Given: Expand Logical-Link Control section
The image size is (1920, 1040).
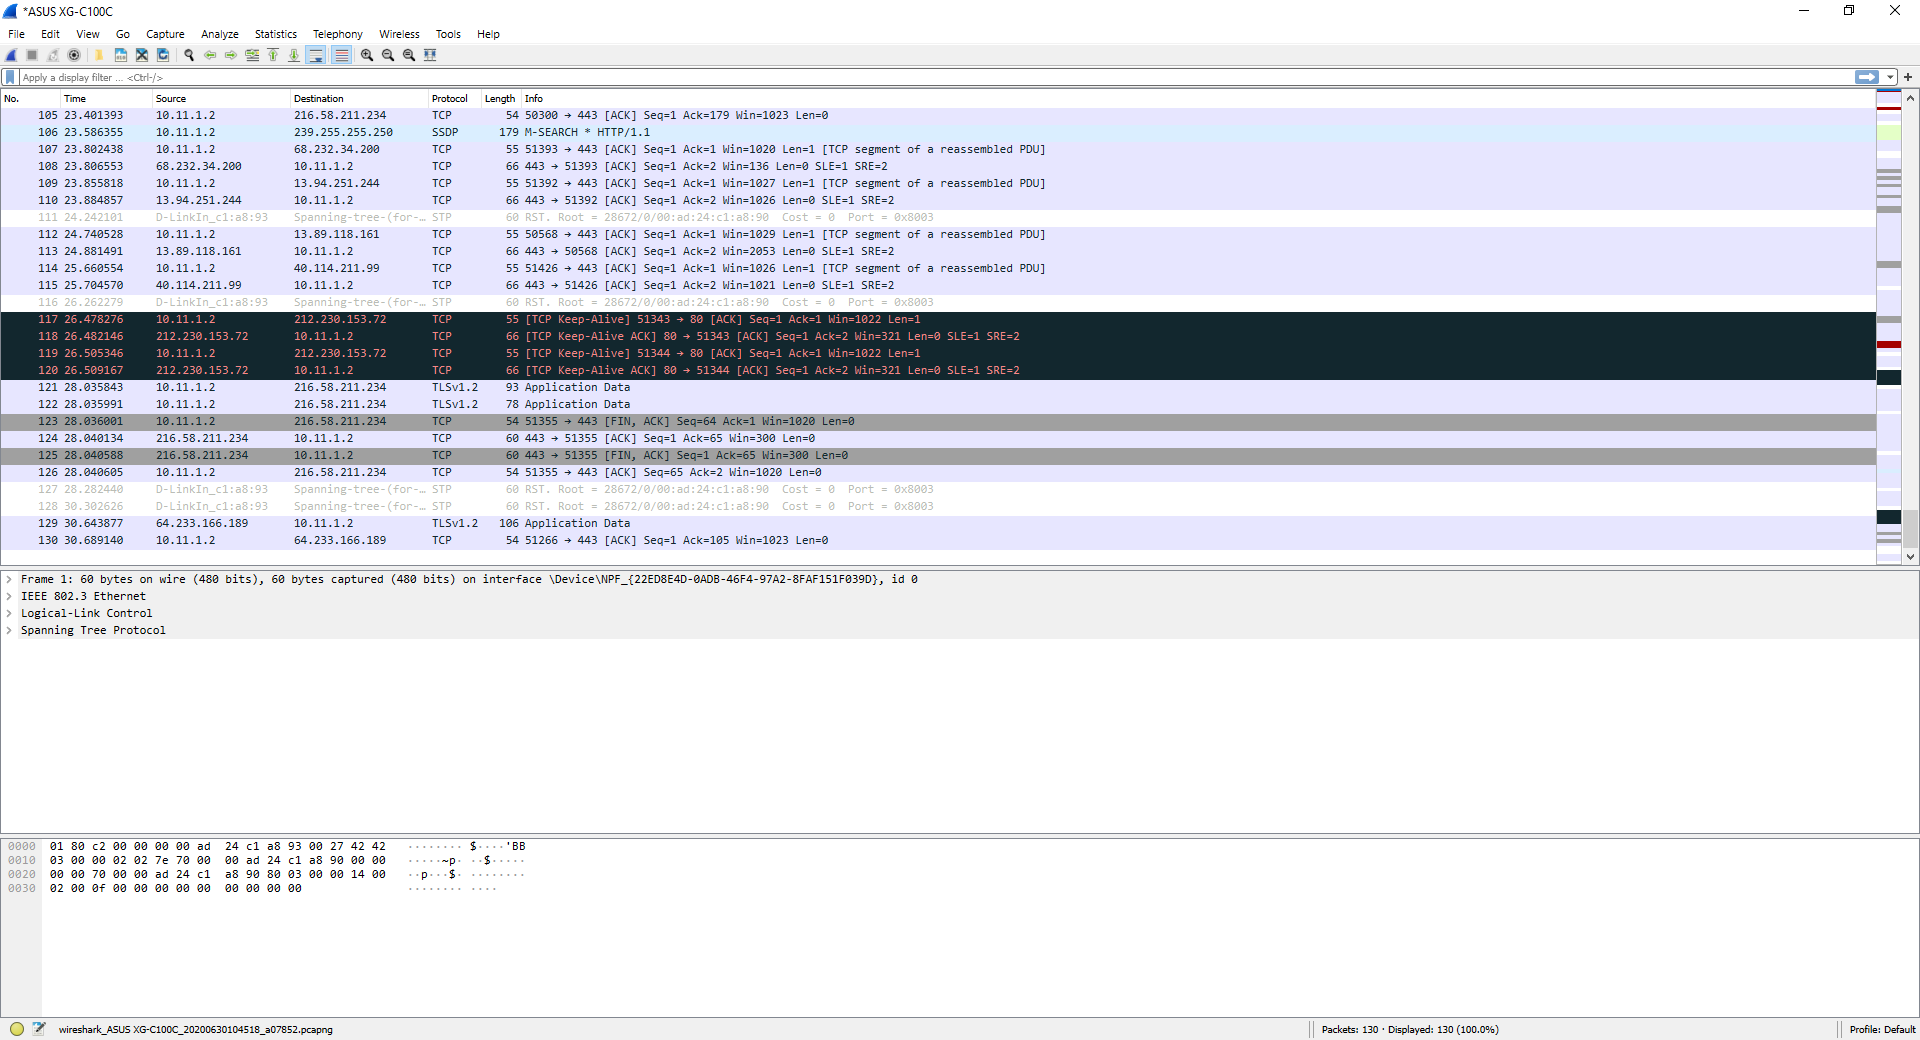Looking at the screenshot, I should pyautogui.click(x=9, y=613).
